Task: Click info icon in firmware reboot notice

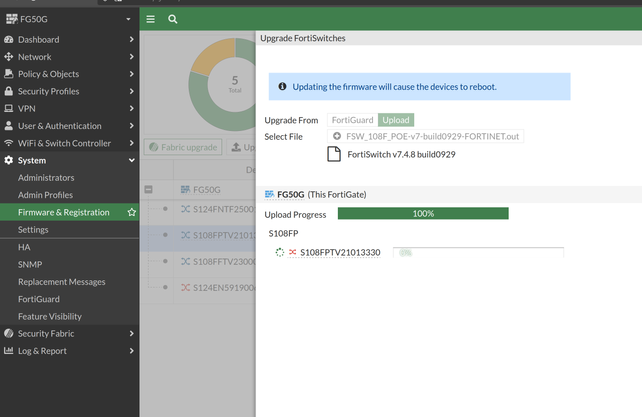Action: 282,86
